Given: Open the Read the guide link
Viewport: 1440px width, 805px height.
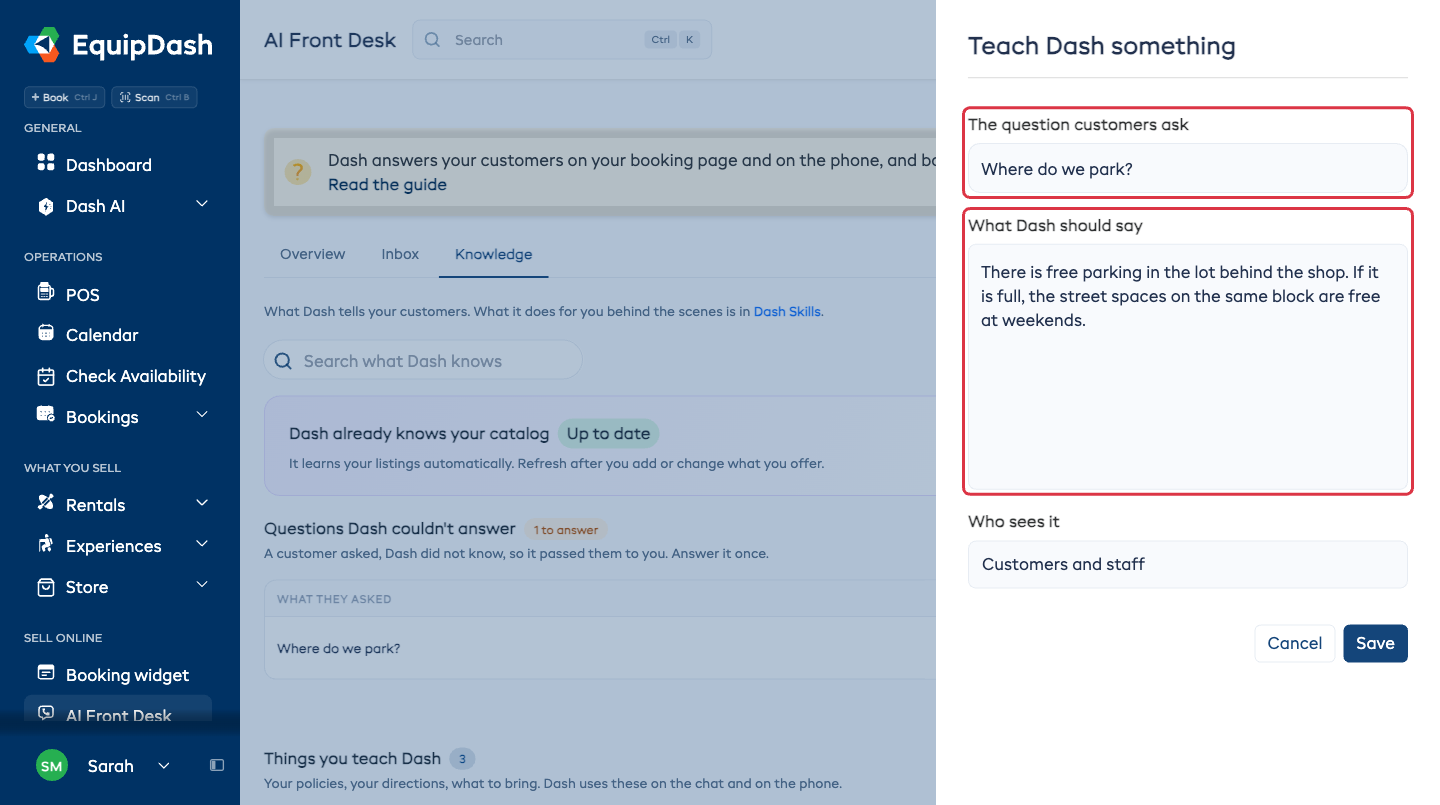Looking at the screenshot, I should coord(387,184).
